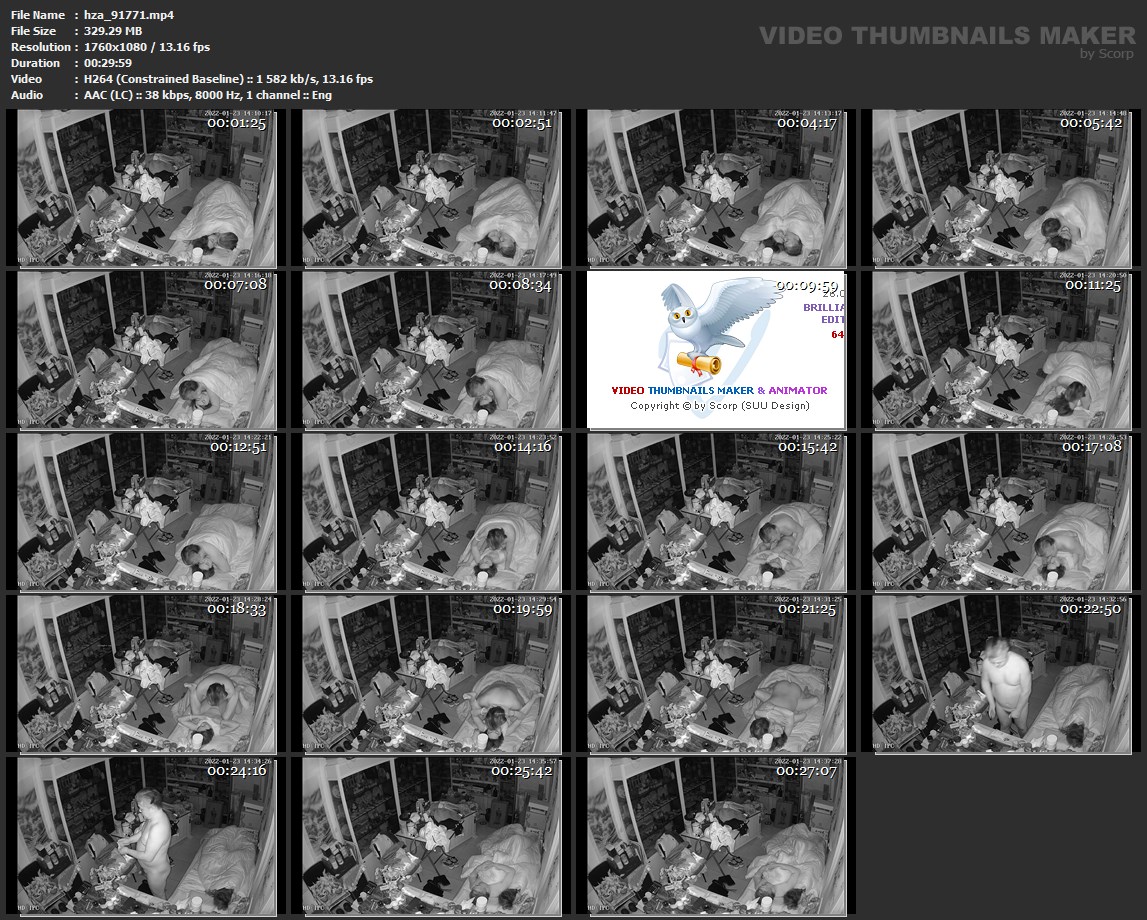Screen dimensions: 1147x920
Task: Select the thumbnail stamped 00:08:34
Action: click(432, 350)
